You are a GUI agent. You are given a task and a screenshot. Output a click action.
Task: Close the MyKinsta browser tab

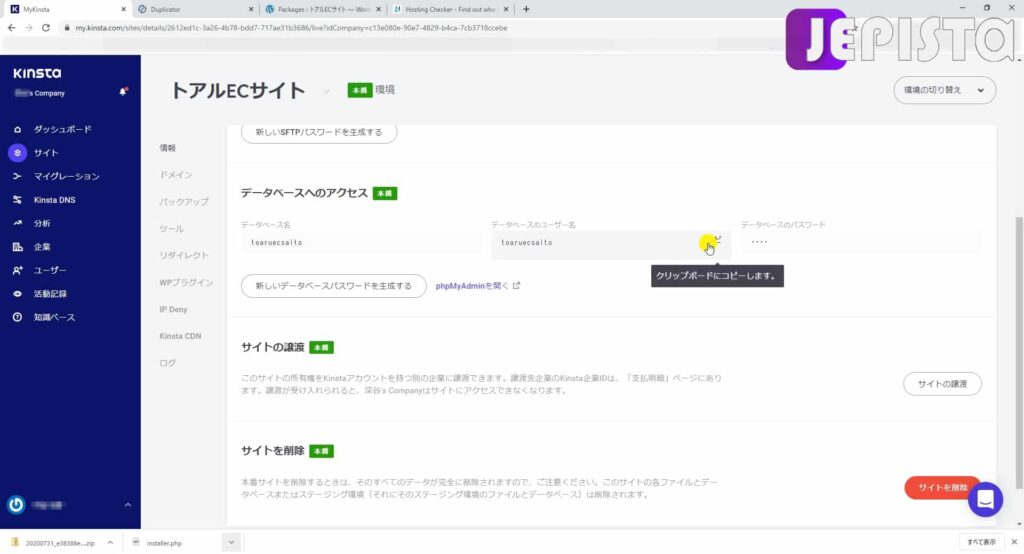click(123, 9)
